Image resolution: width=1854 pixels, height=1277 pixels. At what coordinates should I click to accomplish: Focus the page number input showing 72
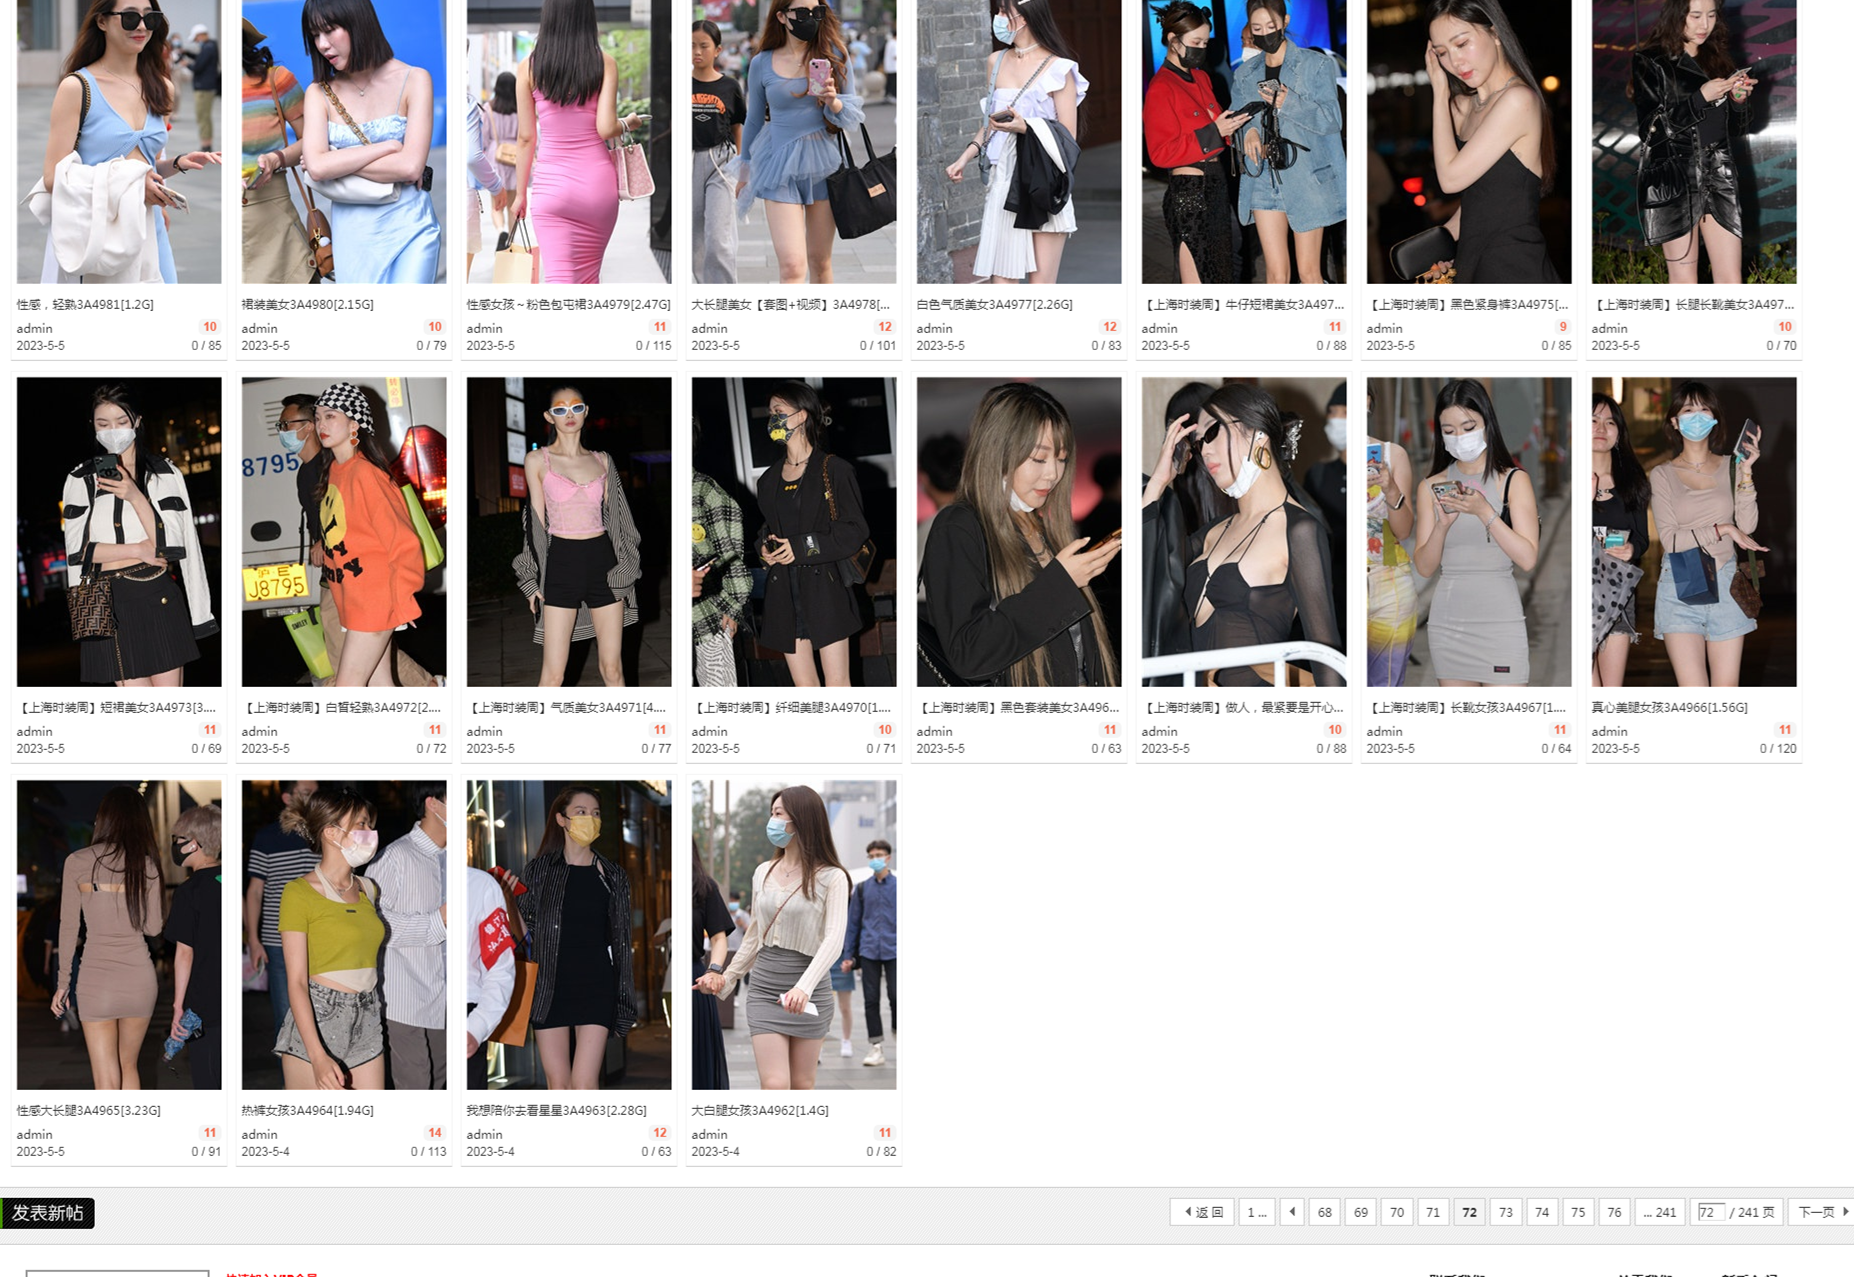[1710, 1212]
